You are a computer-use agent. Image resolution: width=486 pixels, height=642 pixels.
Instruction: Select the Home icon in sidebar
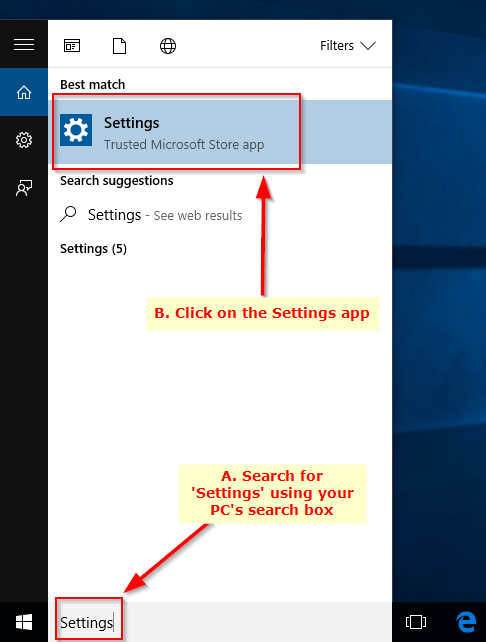(24, 92)
